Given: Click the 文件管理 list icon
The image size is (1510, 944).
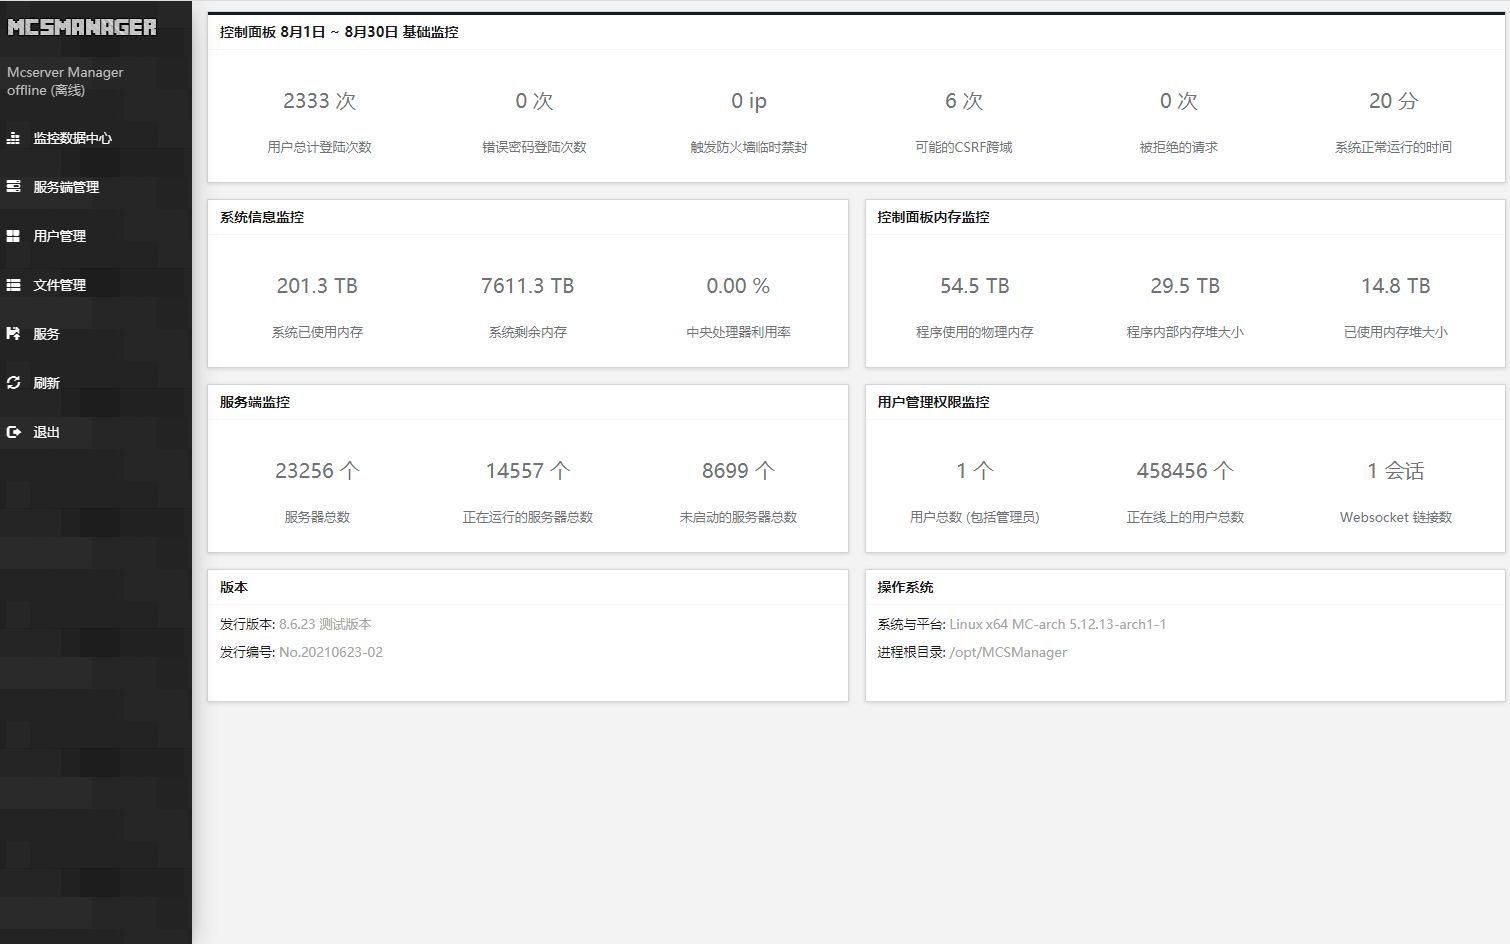Looking at the screenshot, I should [13, 285].
